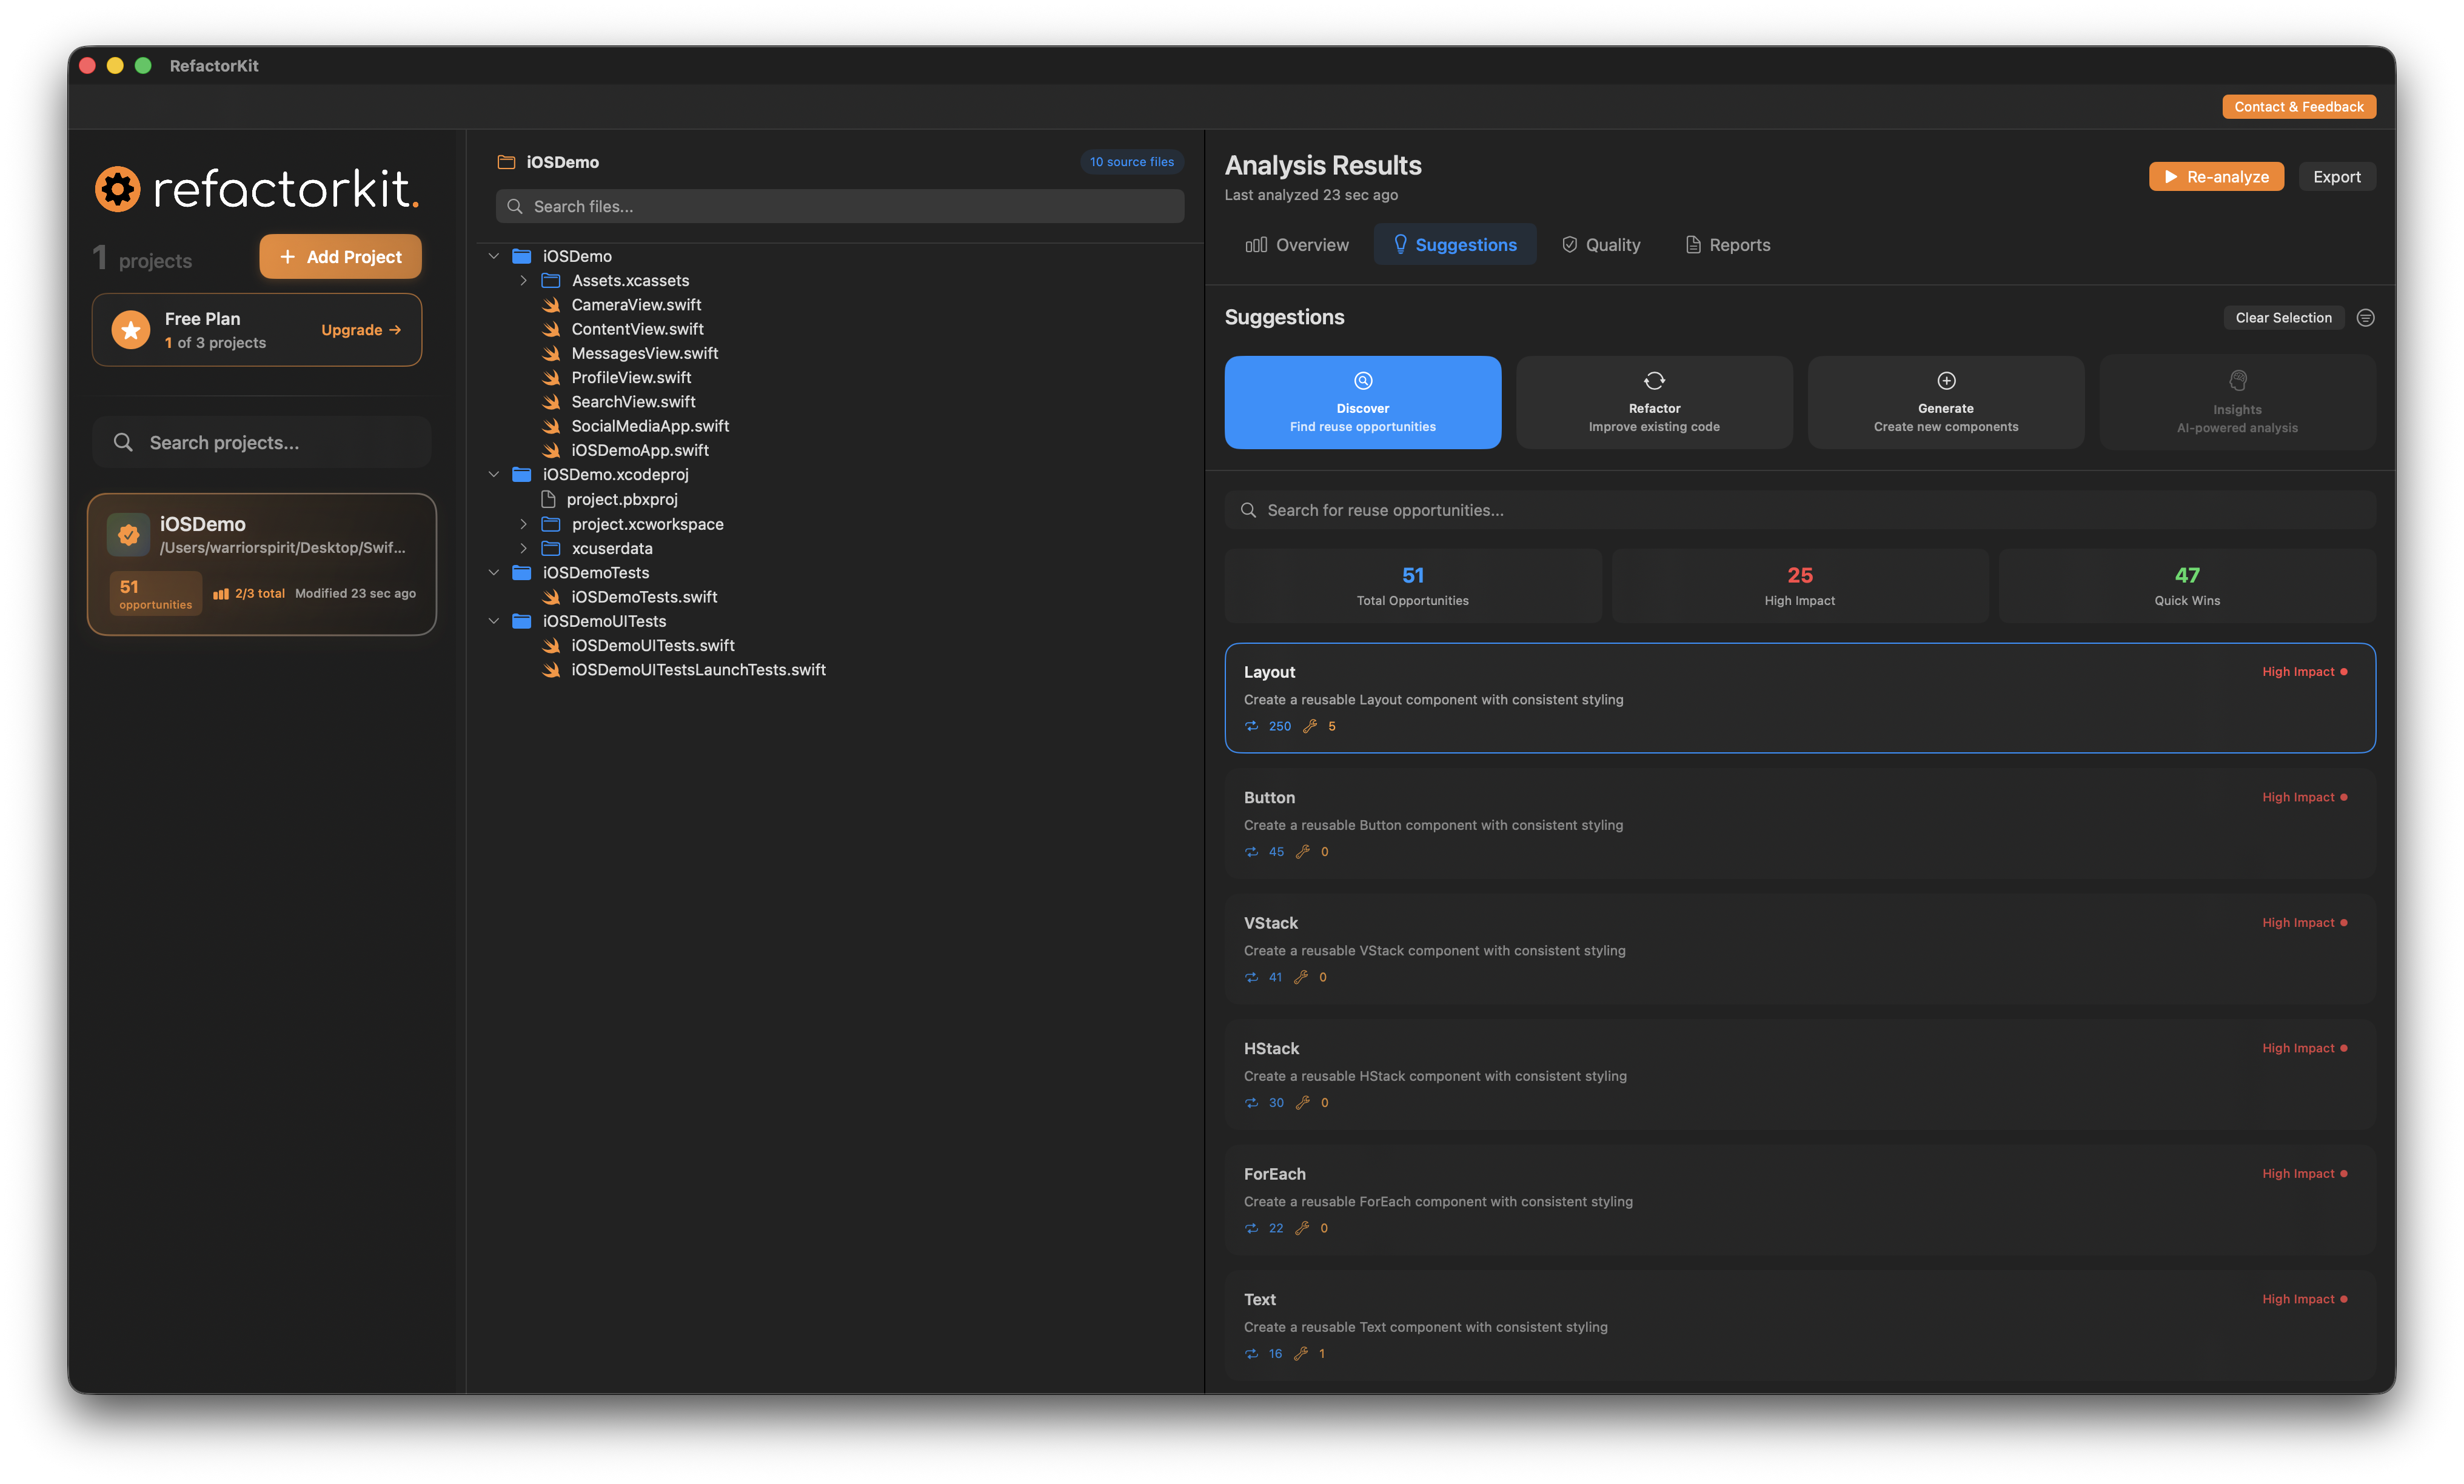
Task: Click the Add Project button
Action: pyautogui.click(x=340, y=257)
